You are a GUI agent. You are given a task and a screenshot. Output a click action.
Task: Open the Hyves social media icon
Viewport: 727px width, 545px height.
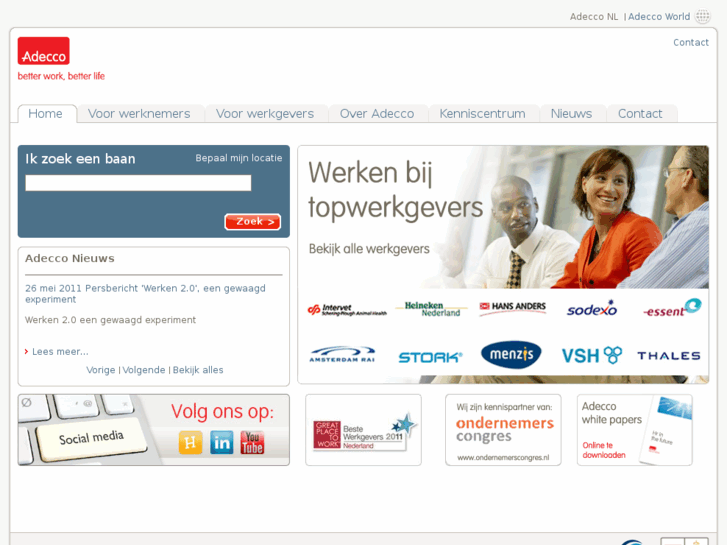[191, 442]
